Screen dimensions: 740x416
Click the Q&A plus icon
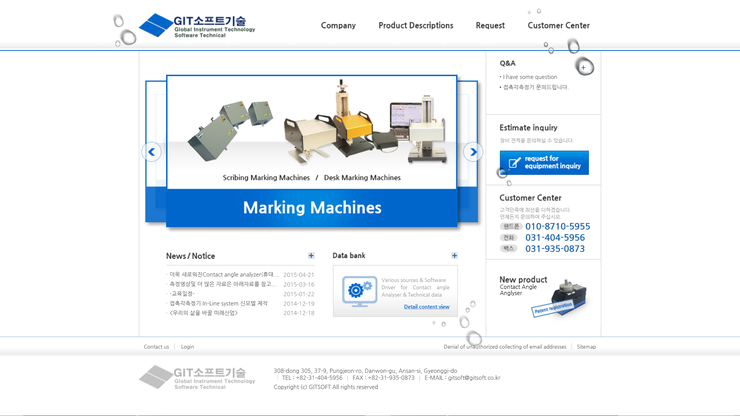pyautogui.click(x=583, y=68)
